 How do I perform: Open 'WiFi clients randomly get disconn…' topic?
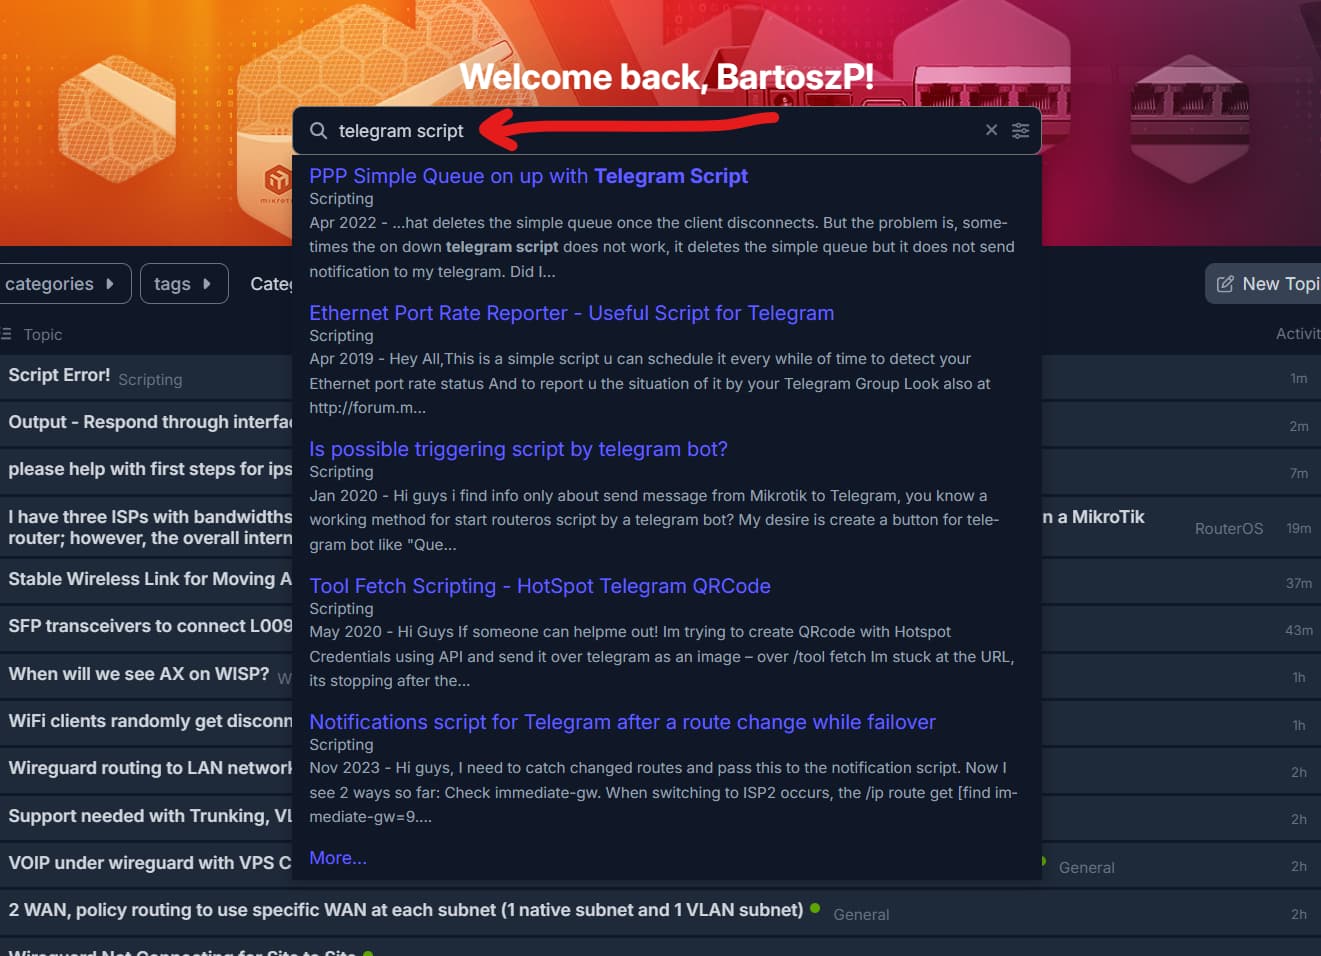point(150,721)
